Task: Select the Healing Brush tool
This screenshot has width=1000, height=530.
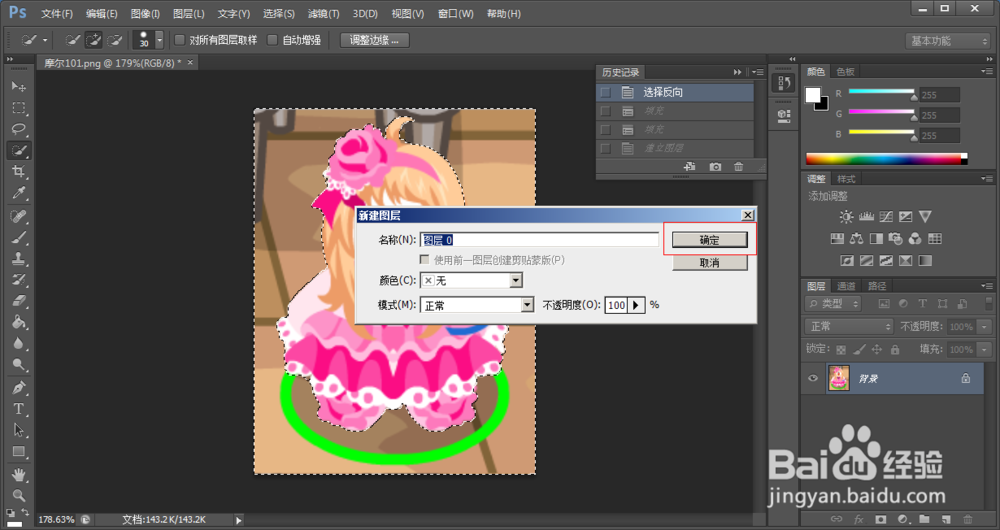Action: tap(19, 217)
